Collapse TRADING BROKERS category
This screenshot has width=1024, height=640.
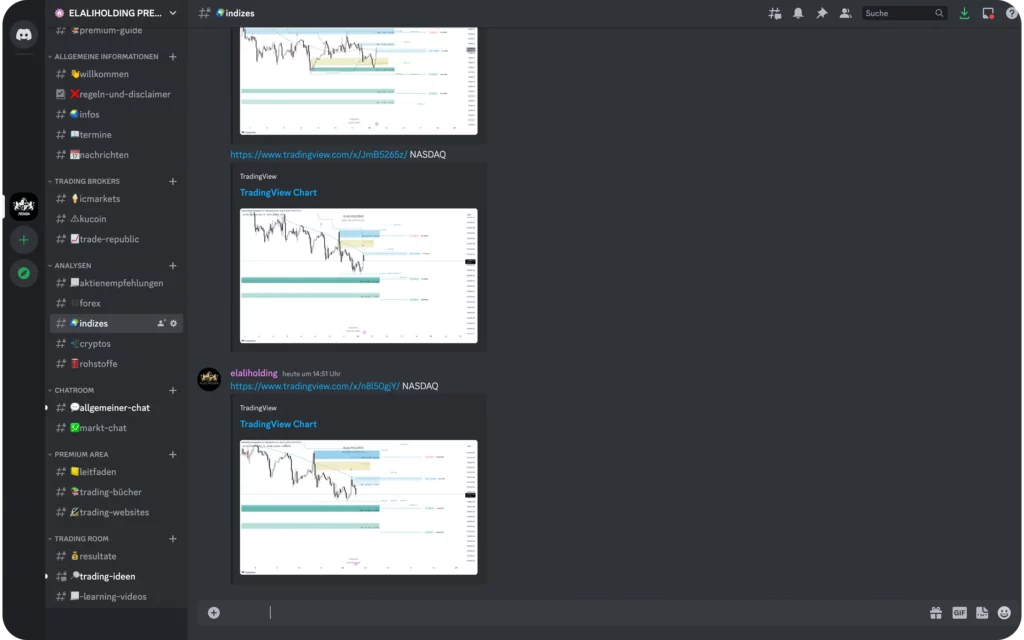(x=84, y=182)
